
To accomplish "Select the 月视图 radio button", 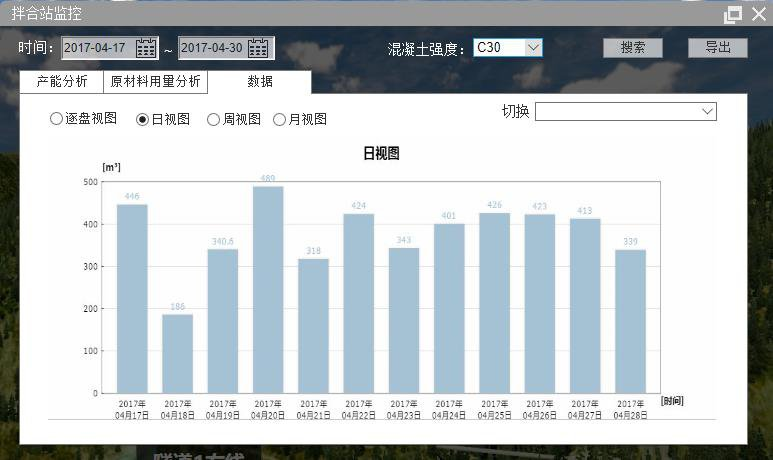I will click(x=279, y=119).
